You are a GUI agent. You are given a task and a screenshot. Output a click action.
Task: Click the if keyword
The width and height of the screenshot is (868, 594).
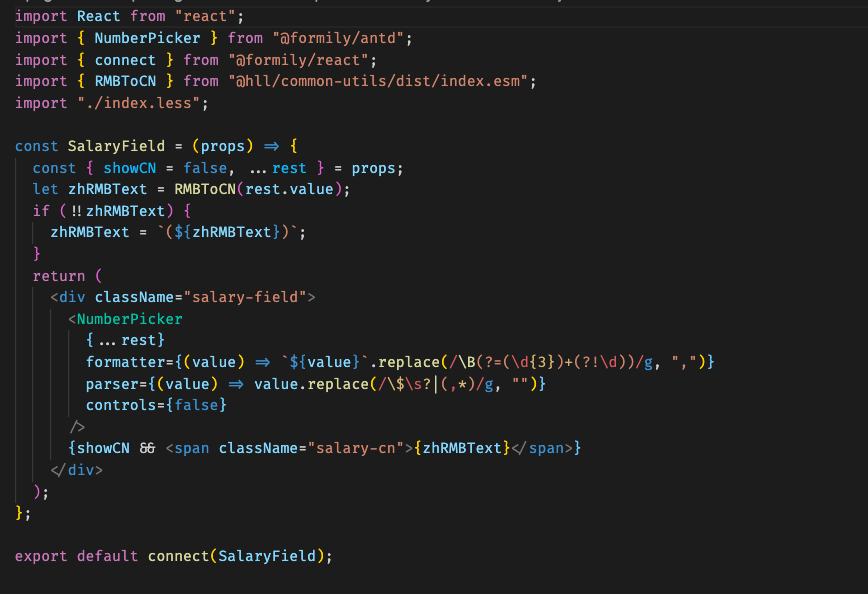tap(41, 211)
